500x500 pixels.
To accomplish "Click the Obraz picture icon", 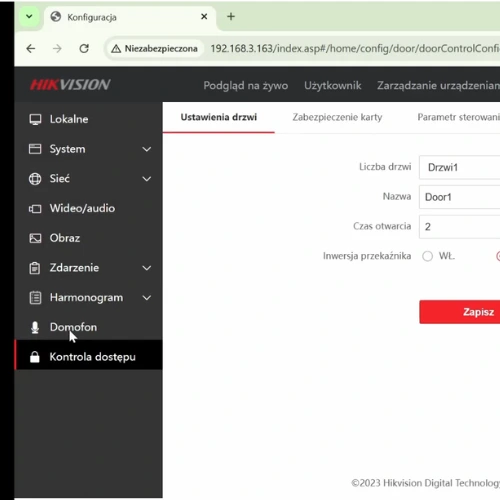I will 35,238.
